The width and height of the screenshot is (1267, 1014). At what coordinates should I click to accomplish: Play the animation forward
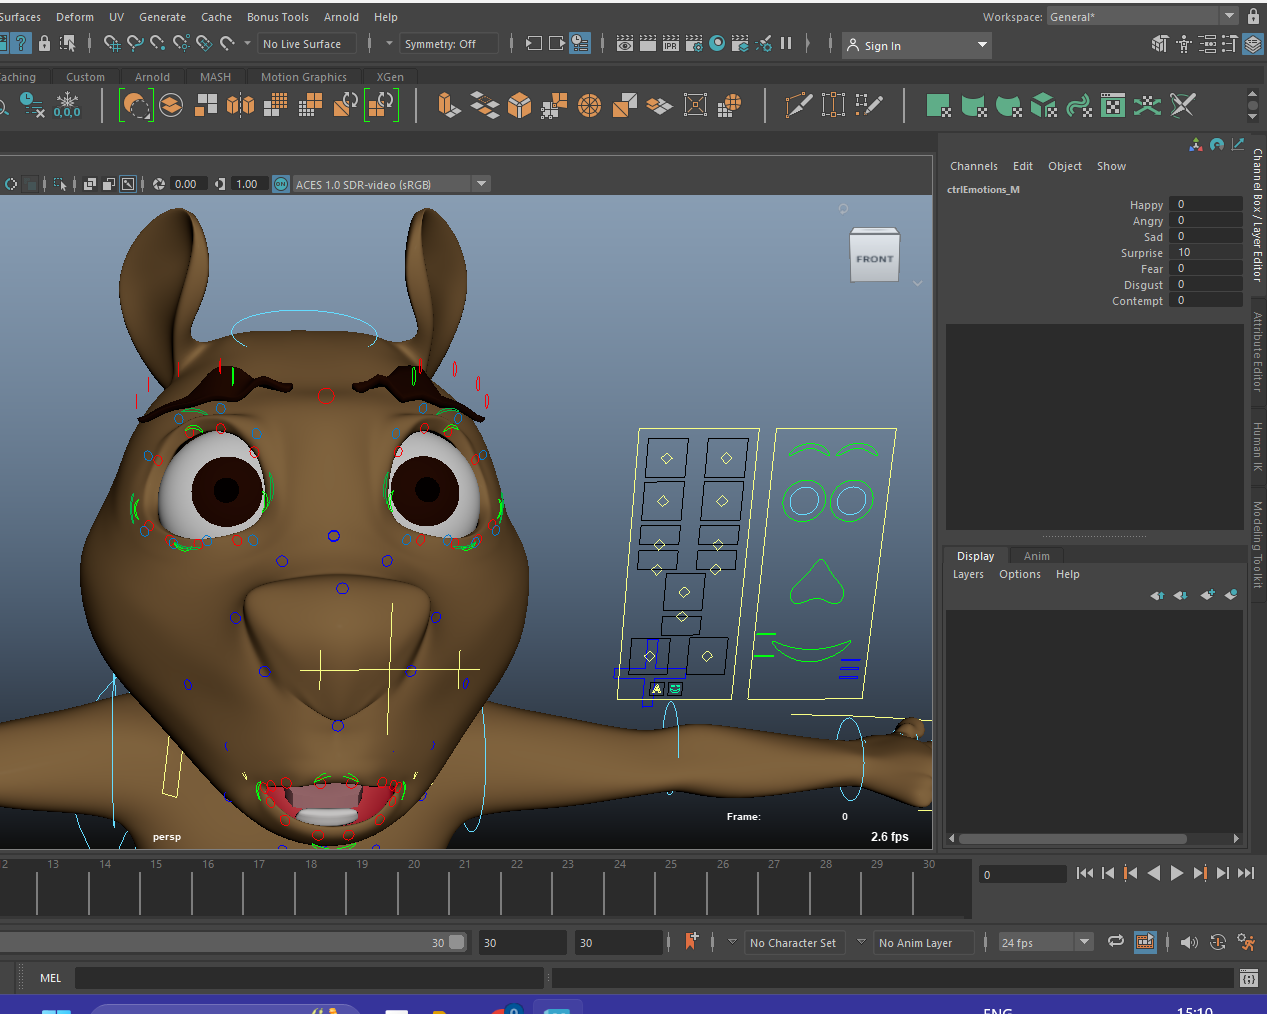(1177, 872)
